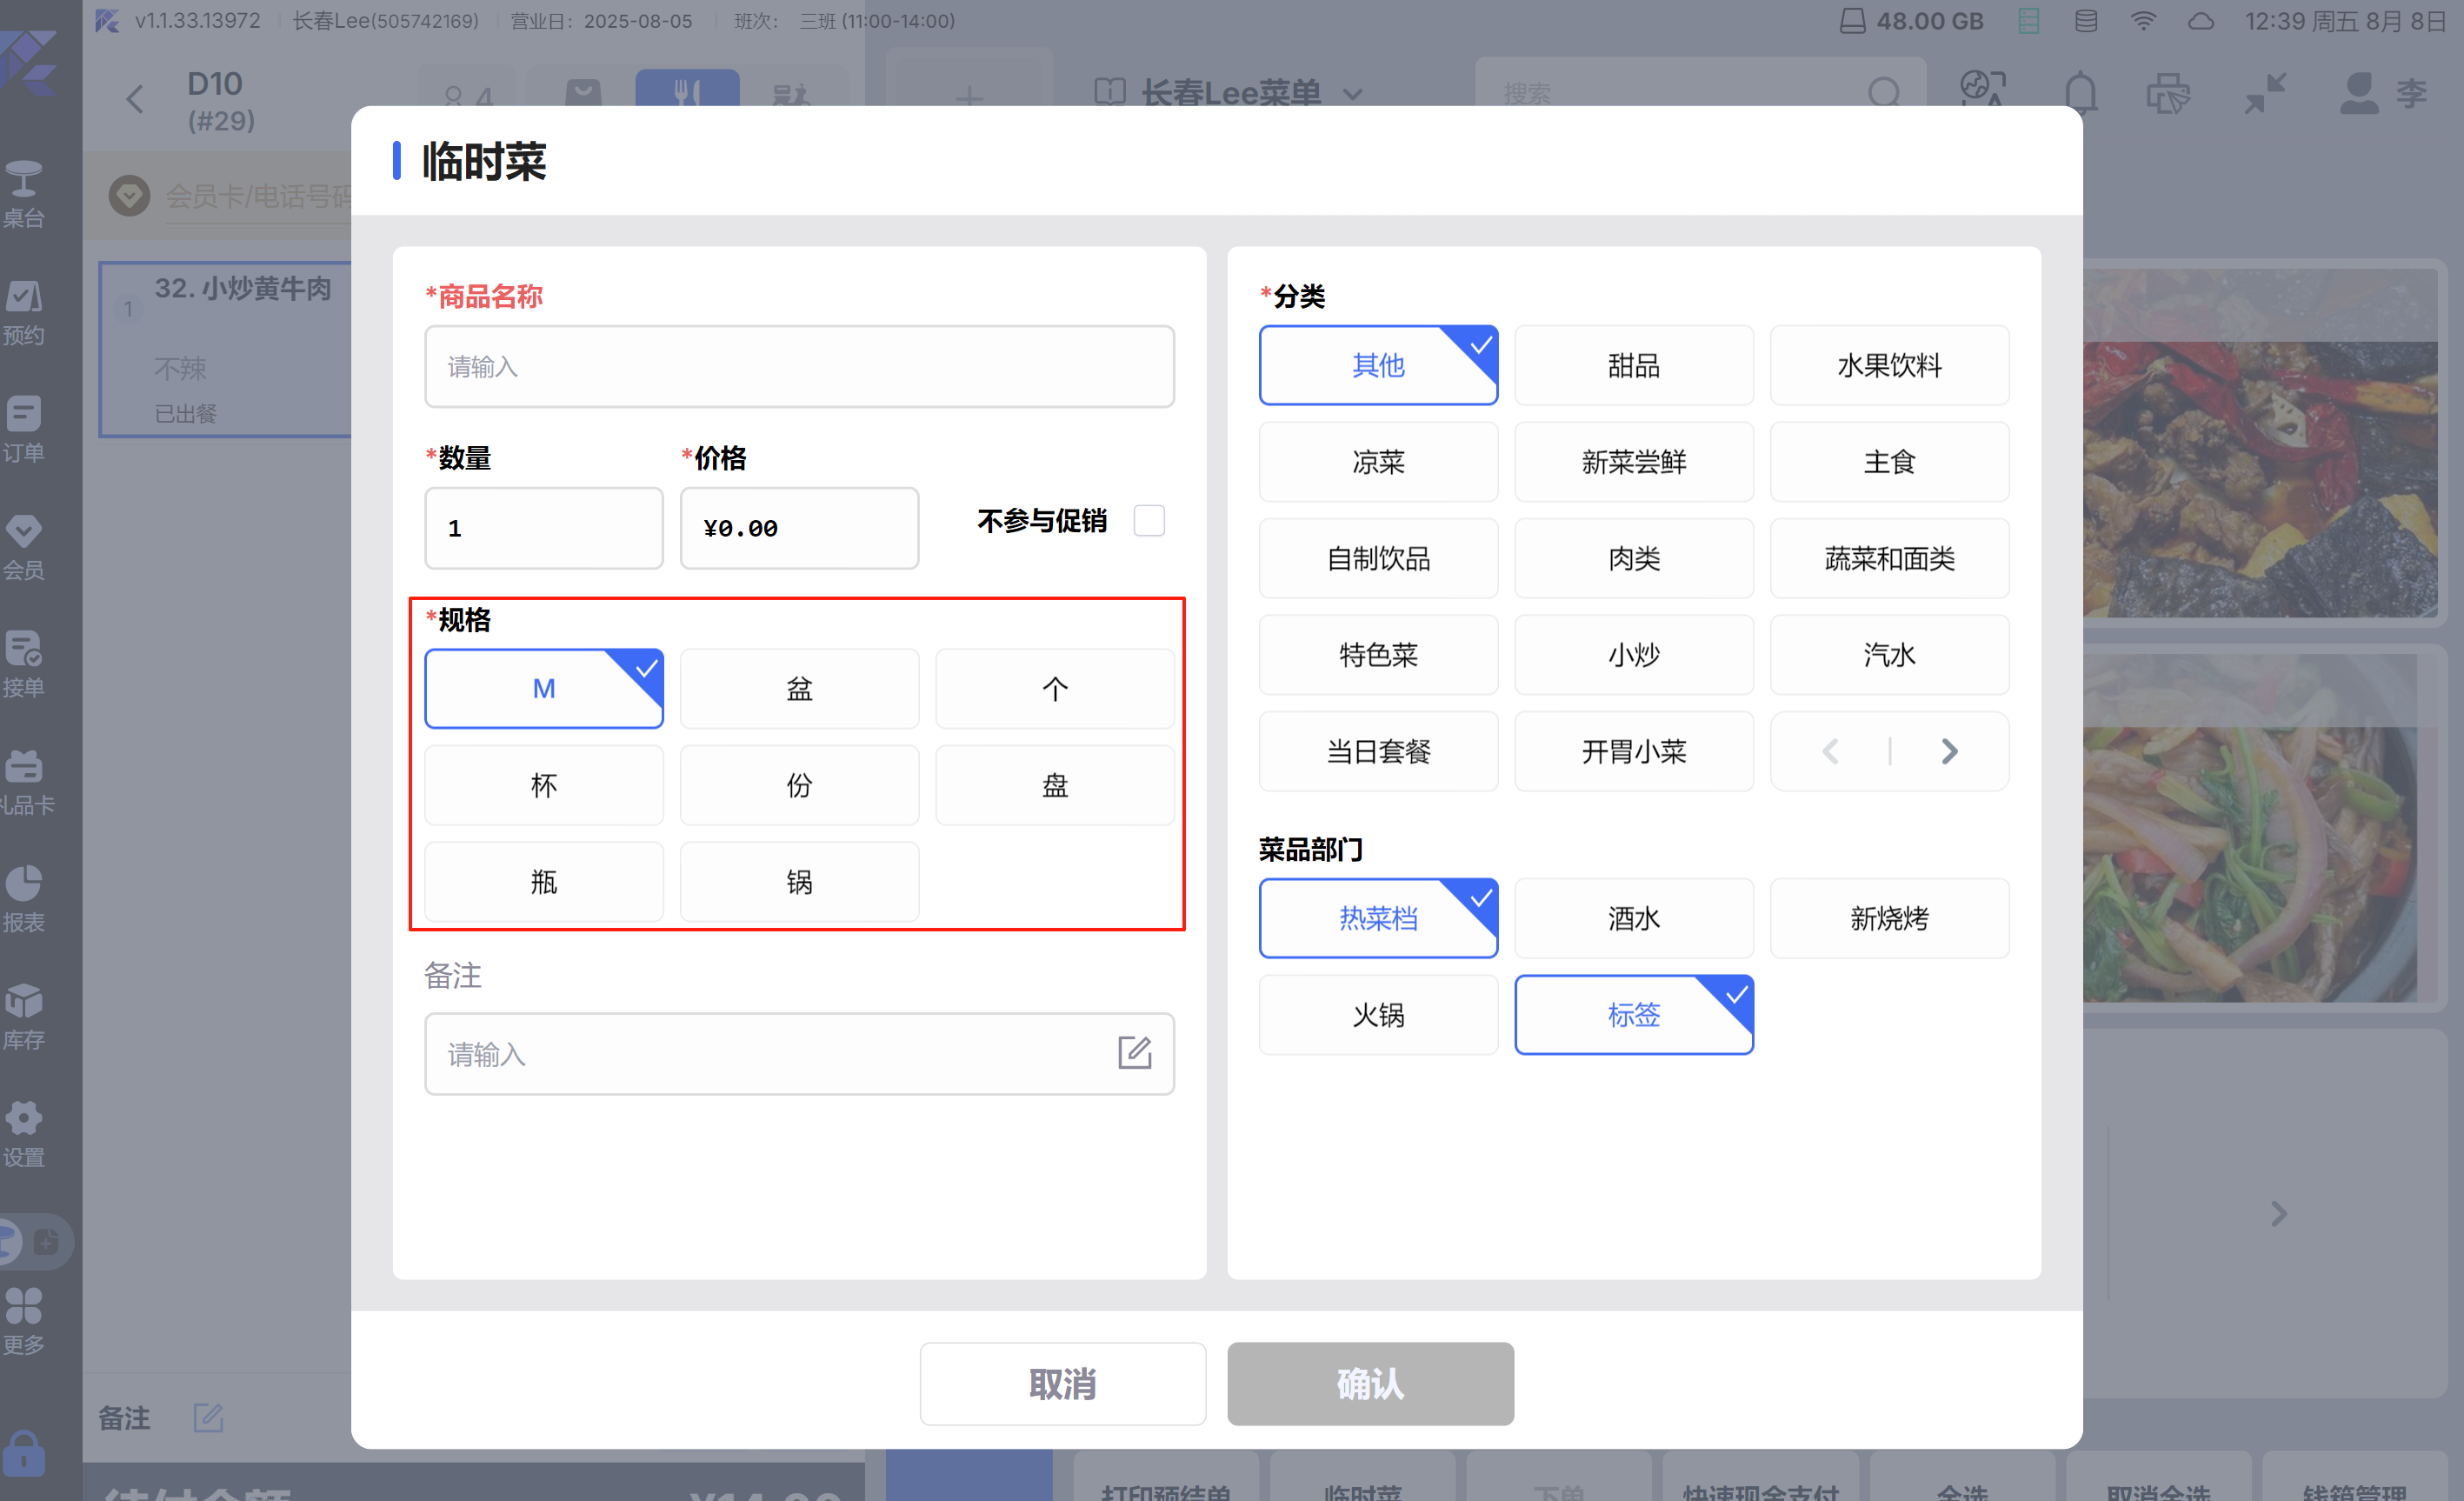Select the 盆 specification option
The height and width of the screenshot is (1501, 2464).
click(x=799, y=688)
